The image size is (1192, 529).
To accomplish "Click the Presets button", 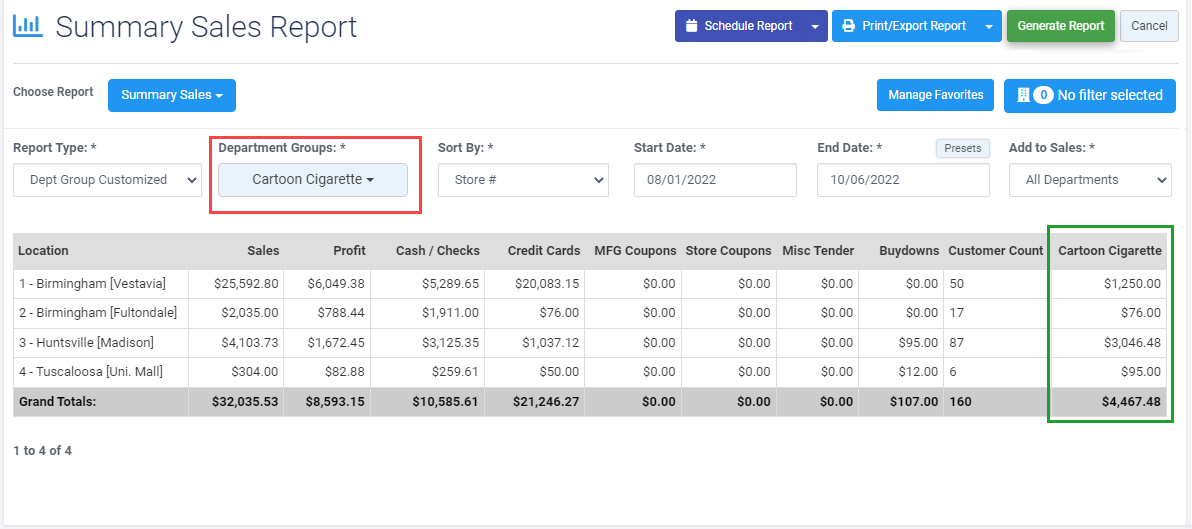I will click(x=962, y=148).
